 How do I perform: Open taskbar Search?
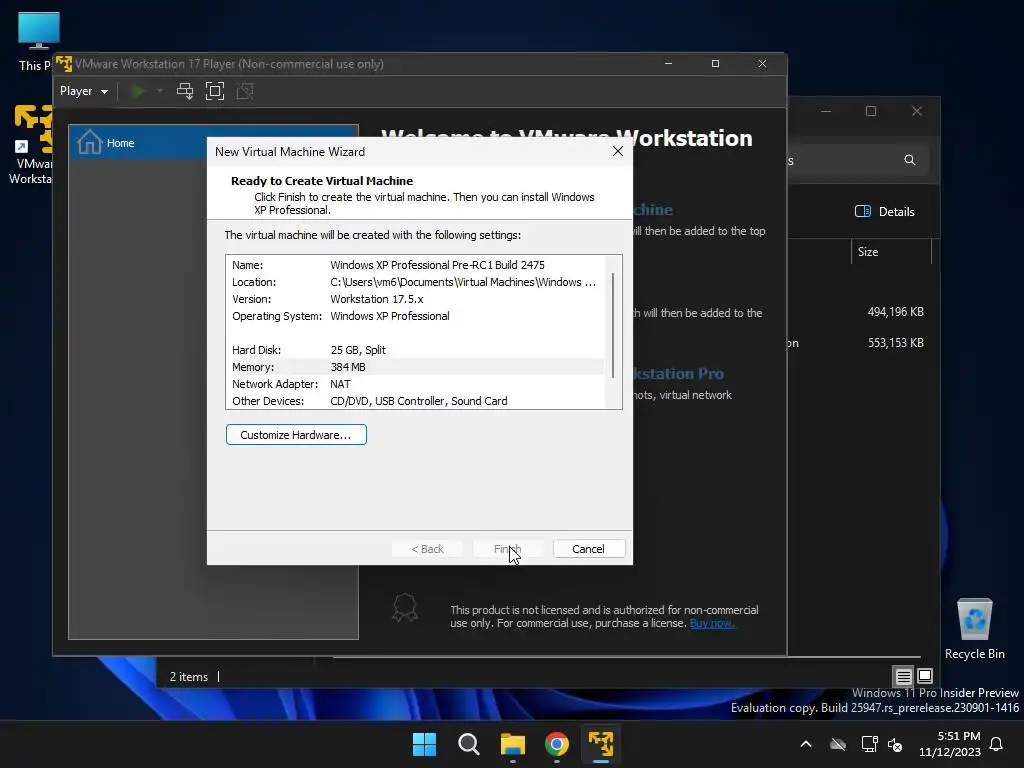[x=469, y=744]
